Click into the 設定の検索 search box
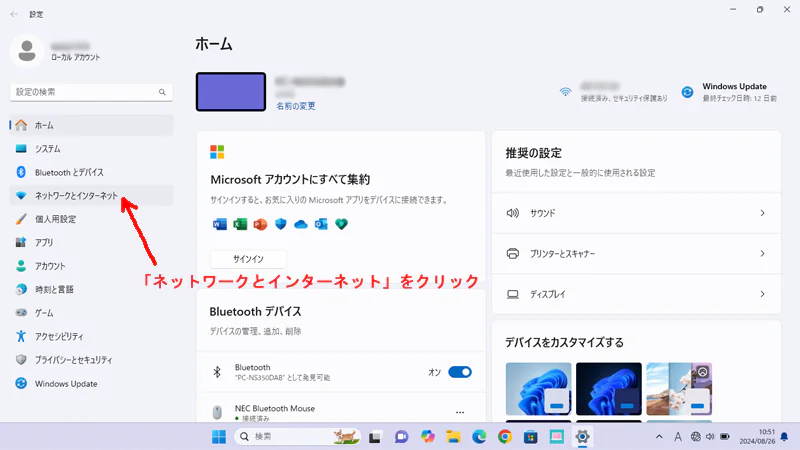800x450 pixels. coord(91,92)
